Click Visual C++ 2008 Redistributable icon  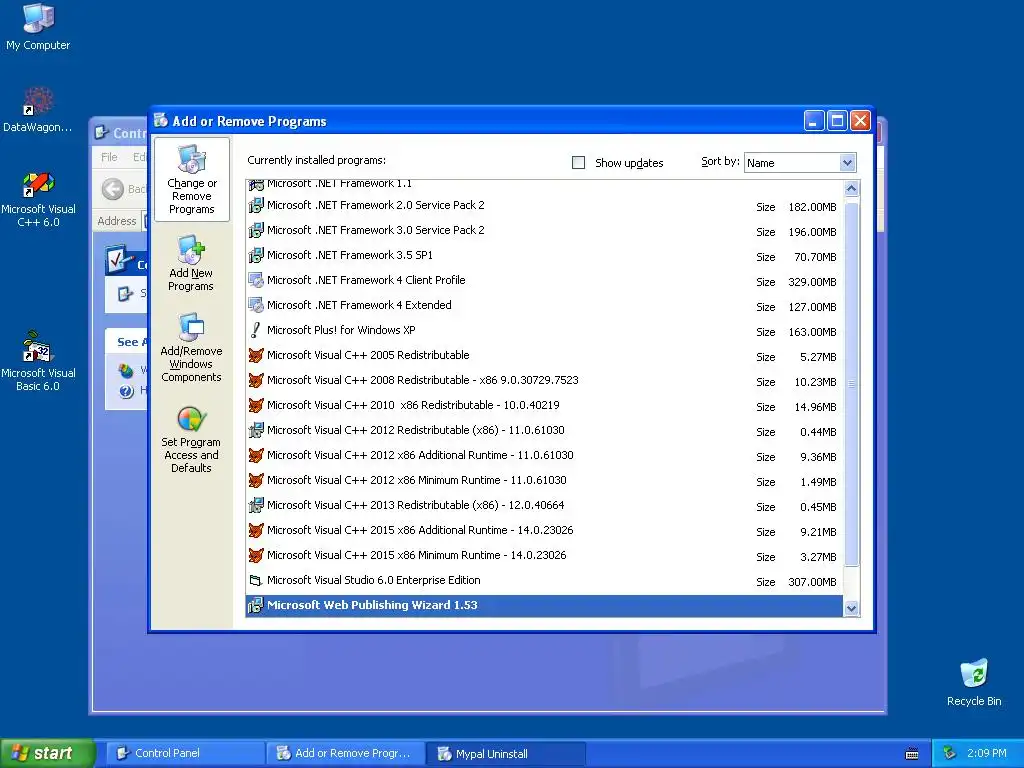(256, 381)
